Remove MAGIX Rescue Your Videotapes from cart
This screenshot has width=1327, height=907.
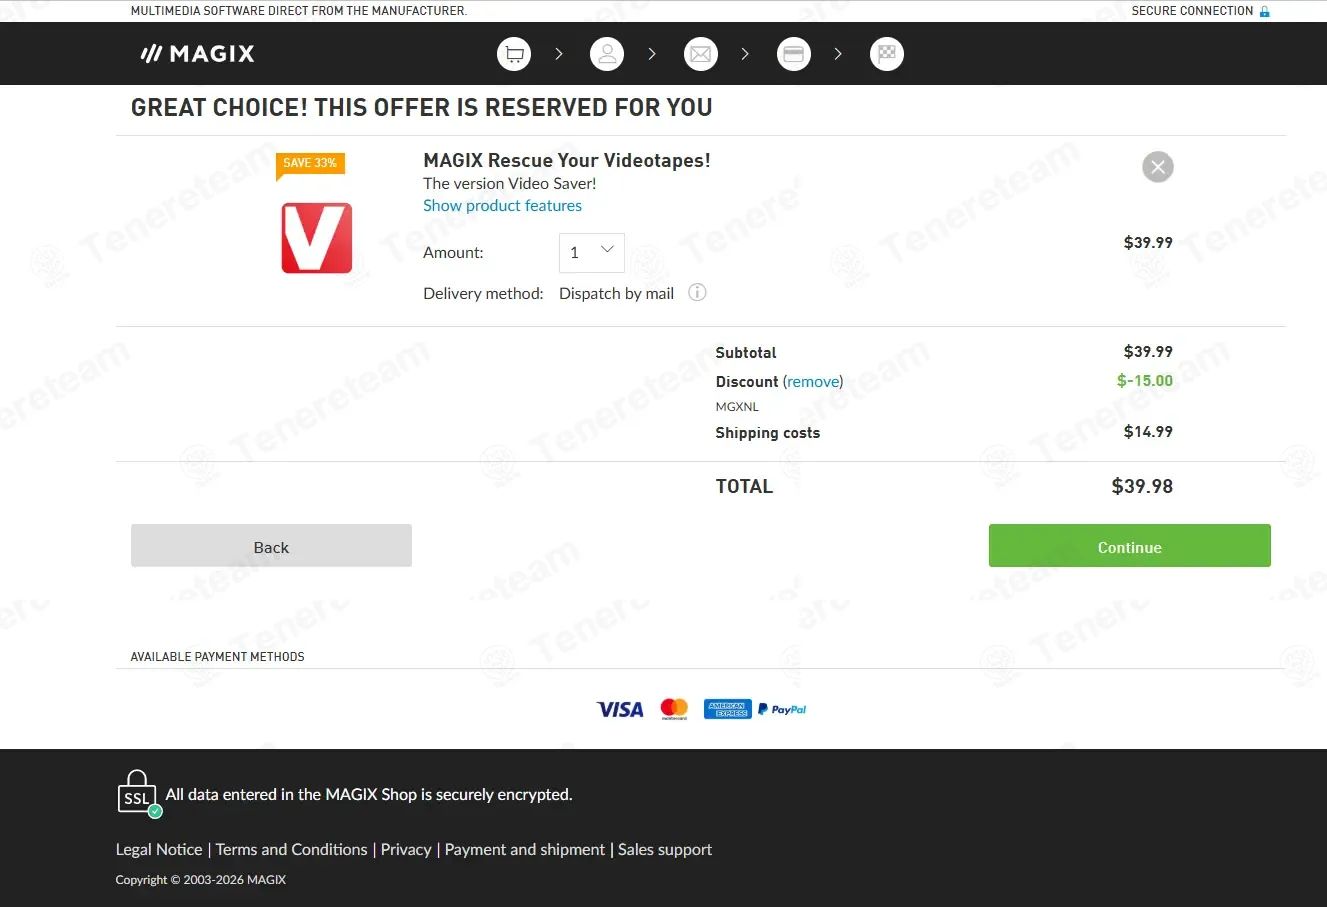click(x=1158, y=167)
